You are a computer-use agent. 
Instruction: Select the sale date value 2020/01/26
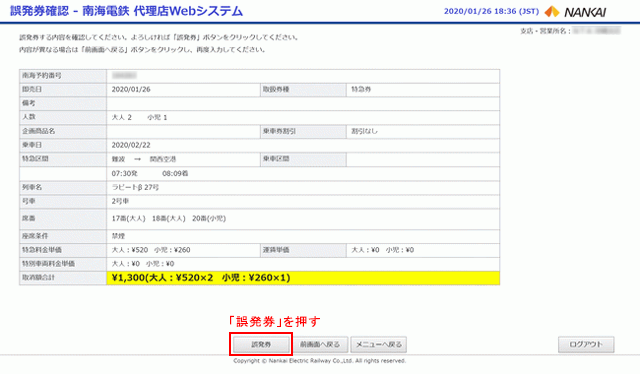click(x=131, y=89)
